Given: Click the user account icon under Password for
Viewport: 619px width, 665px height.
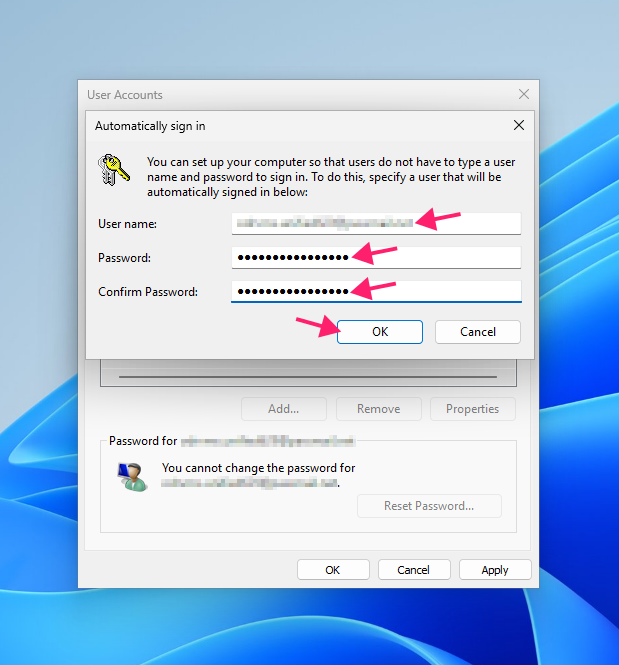Looking at the screenshot, I should click(132, 477).
